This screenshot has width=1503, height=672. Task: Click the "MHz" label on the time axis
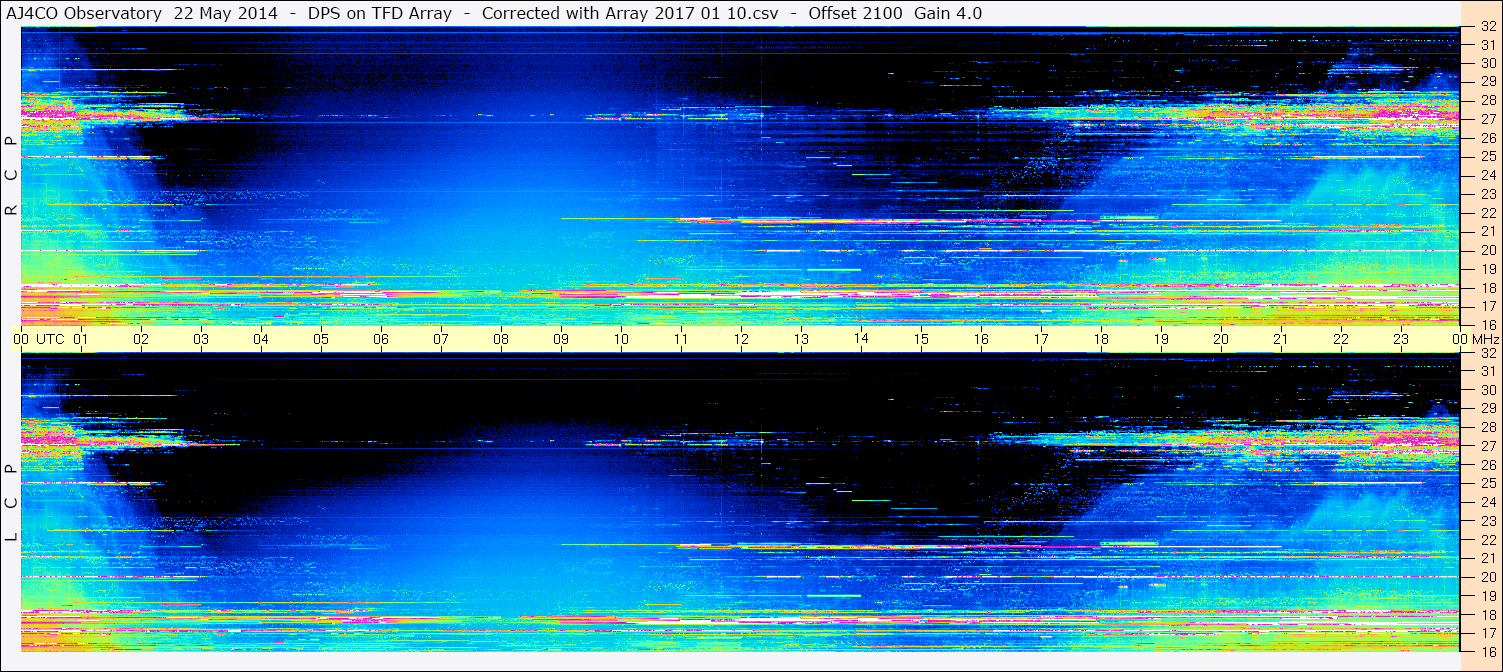[x=1484, y=339]
